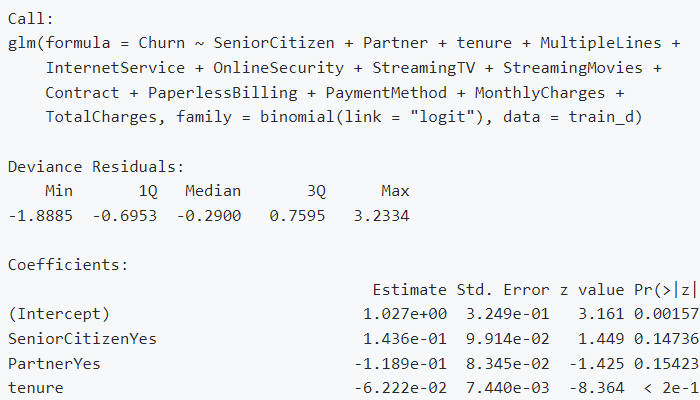The image size is (700, 400).
Task: Click the 'Call:' heading text
Action: [31, 19]
